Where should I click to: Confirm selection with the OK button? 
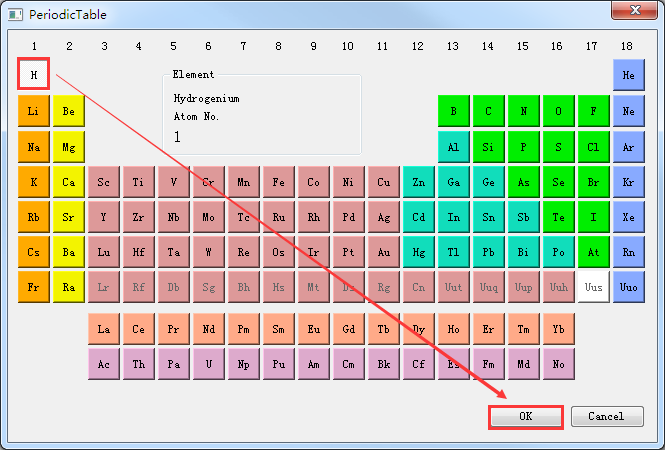pyautogui.click(x=525, y=416)
